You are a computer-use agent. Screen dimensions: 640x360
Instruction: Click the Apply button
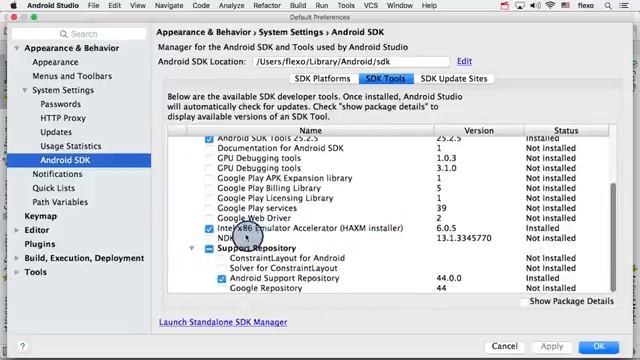coord(552,347)
